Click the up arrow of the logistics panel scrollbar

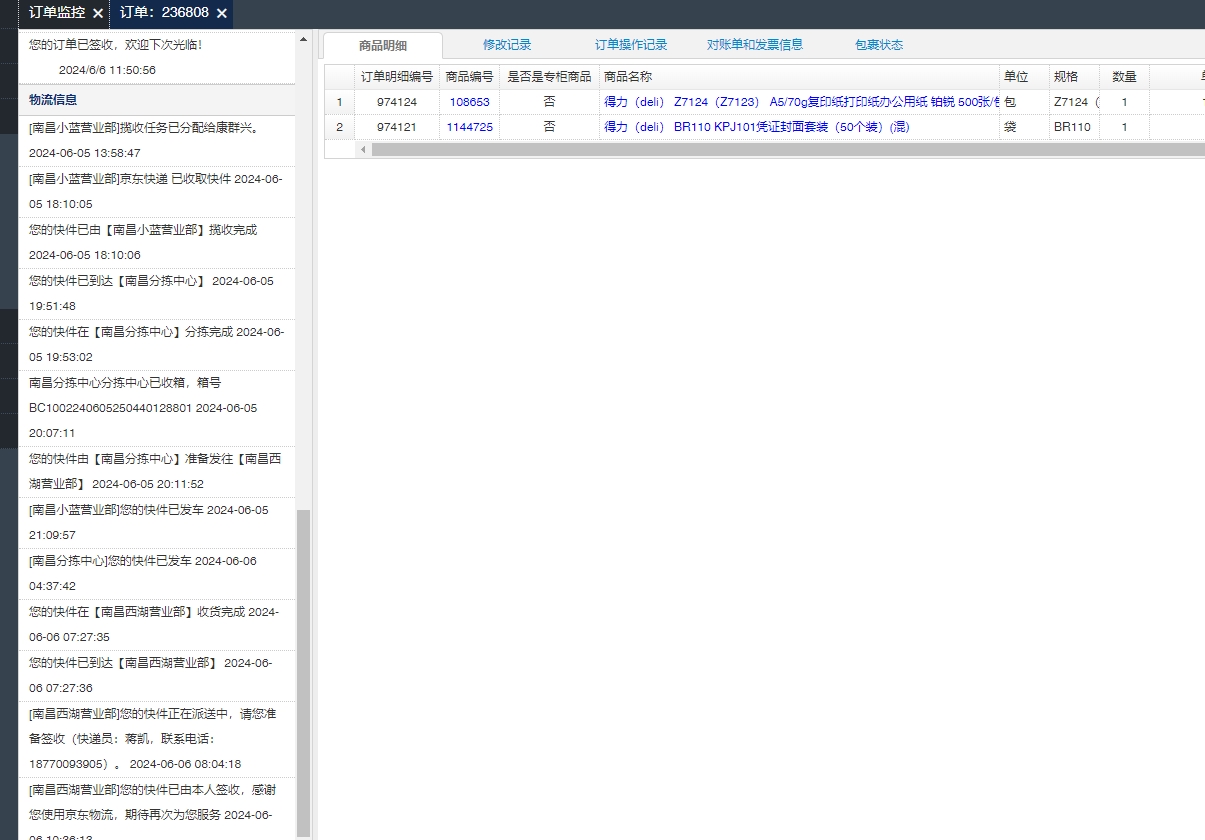coord(304,40)
